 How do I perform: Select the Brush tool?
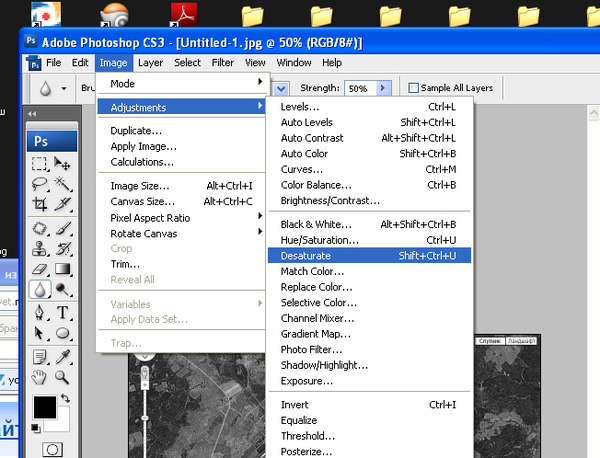tap(62, 228)
